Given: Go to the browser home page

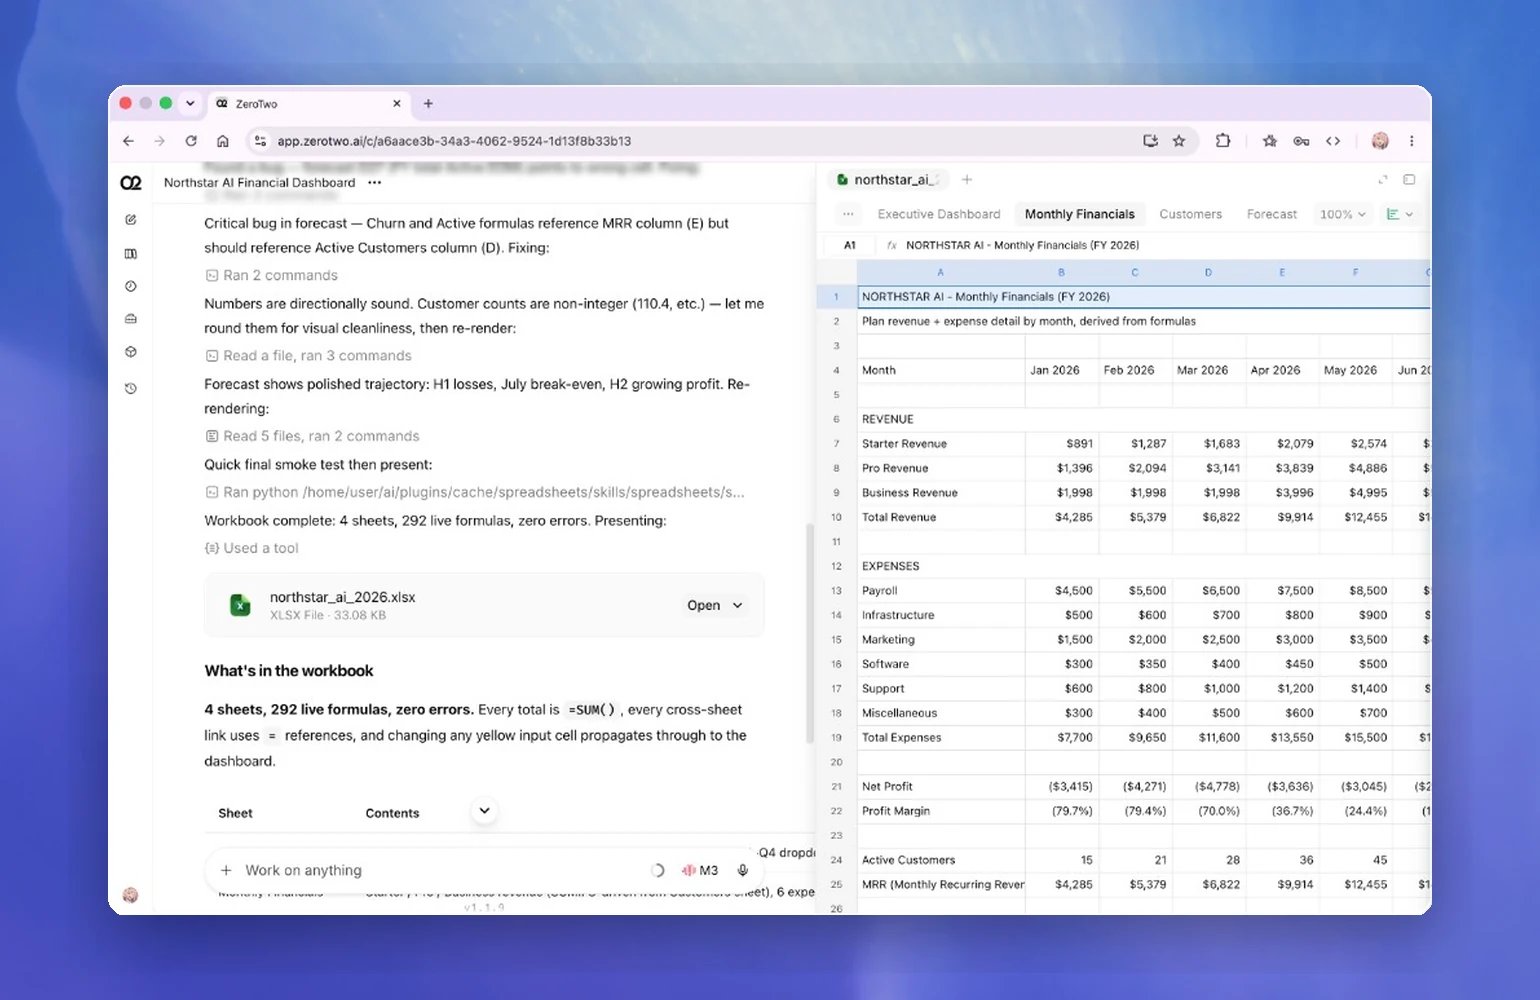Looking at the screenshot, I should click(x=223, y=141).
